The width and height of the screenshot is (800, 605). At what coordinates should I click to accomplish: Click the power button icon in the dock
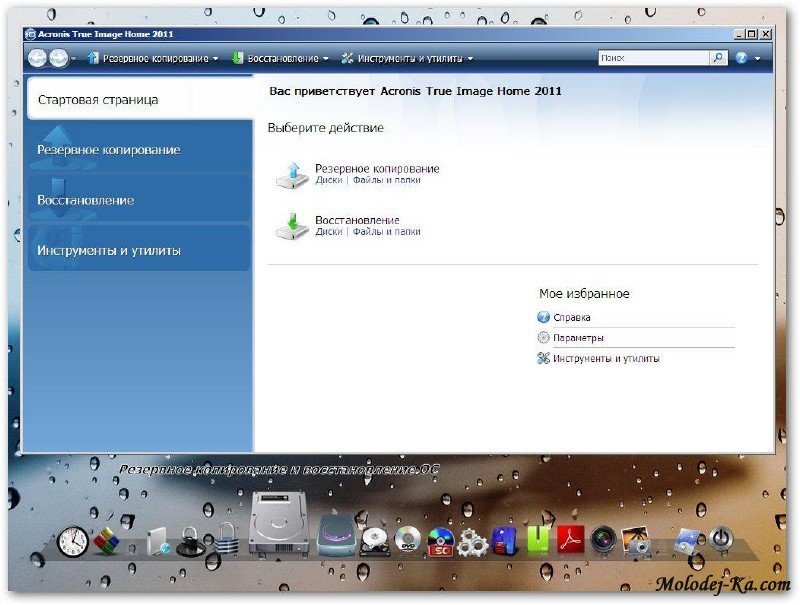click(721, 540)
